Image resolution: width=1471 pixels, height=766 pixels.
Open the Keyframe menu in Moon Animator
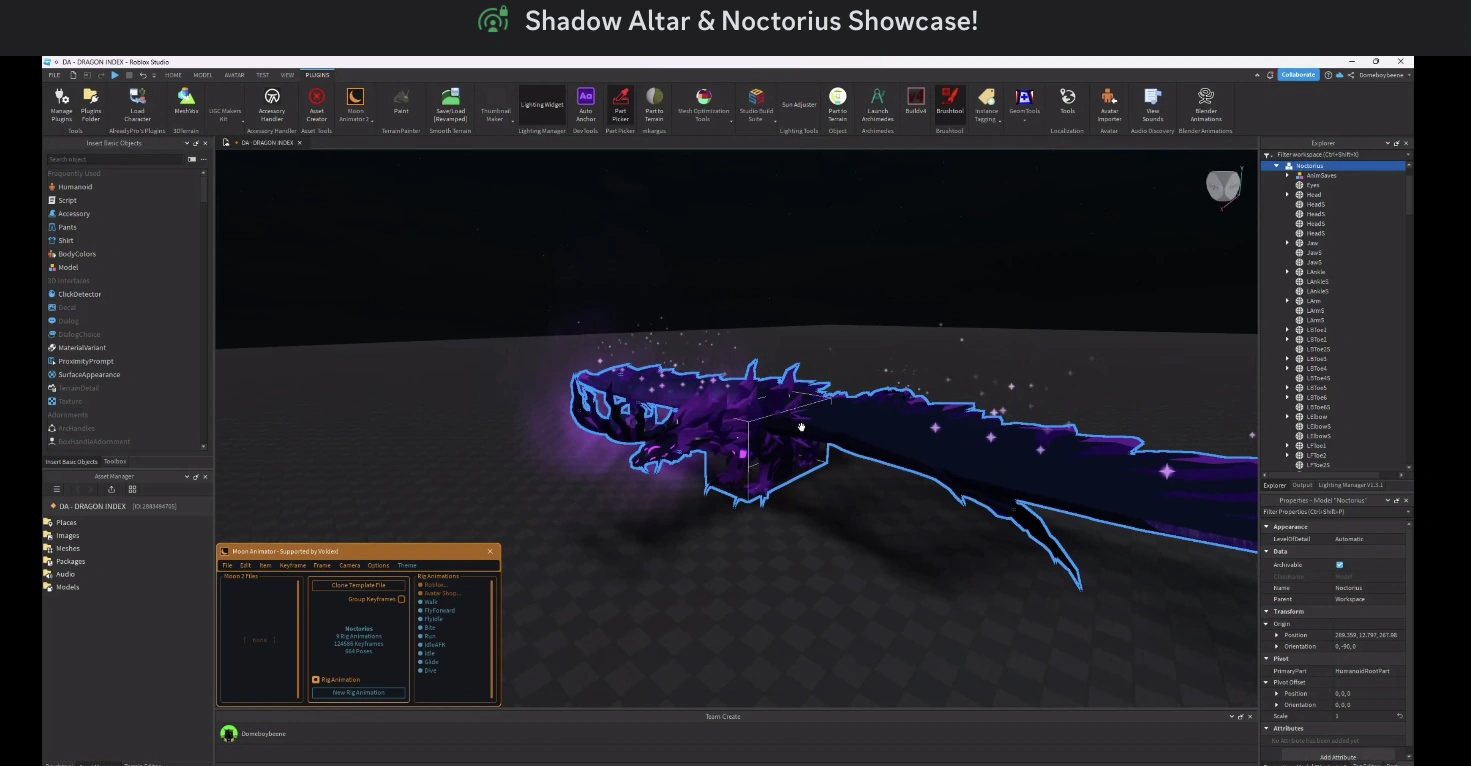coord(294,565)
